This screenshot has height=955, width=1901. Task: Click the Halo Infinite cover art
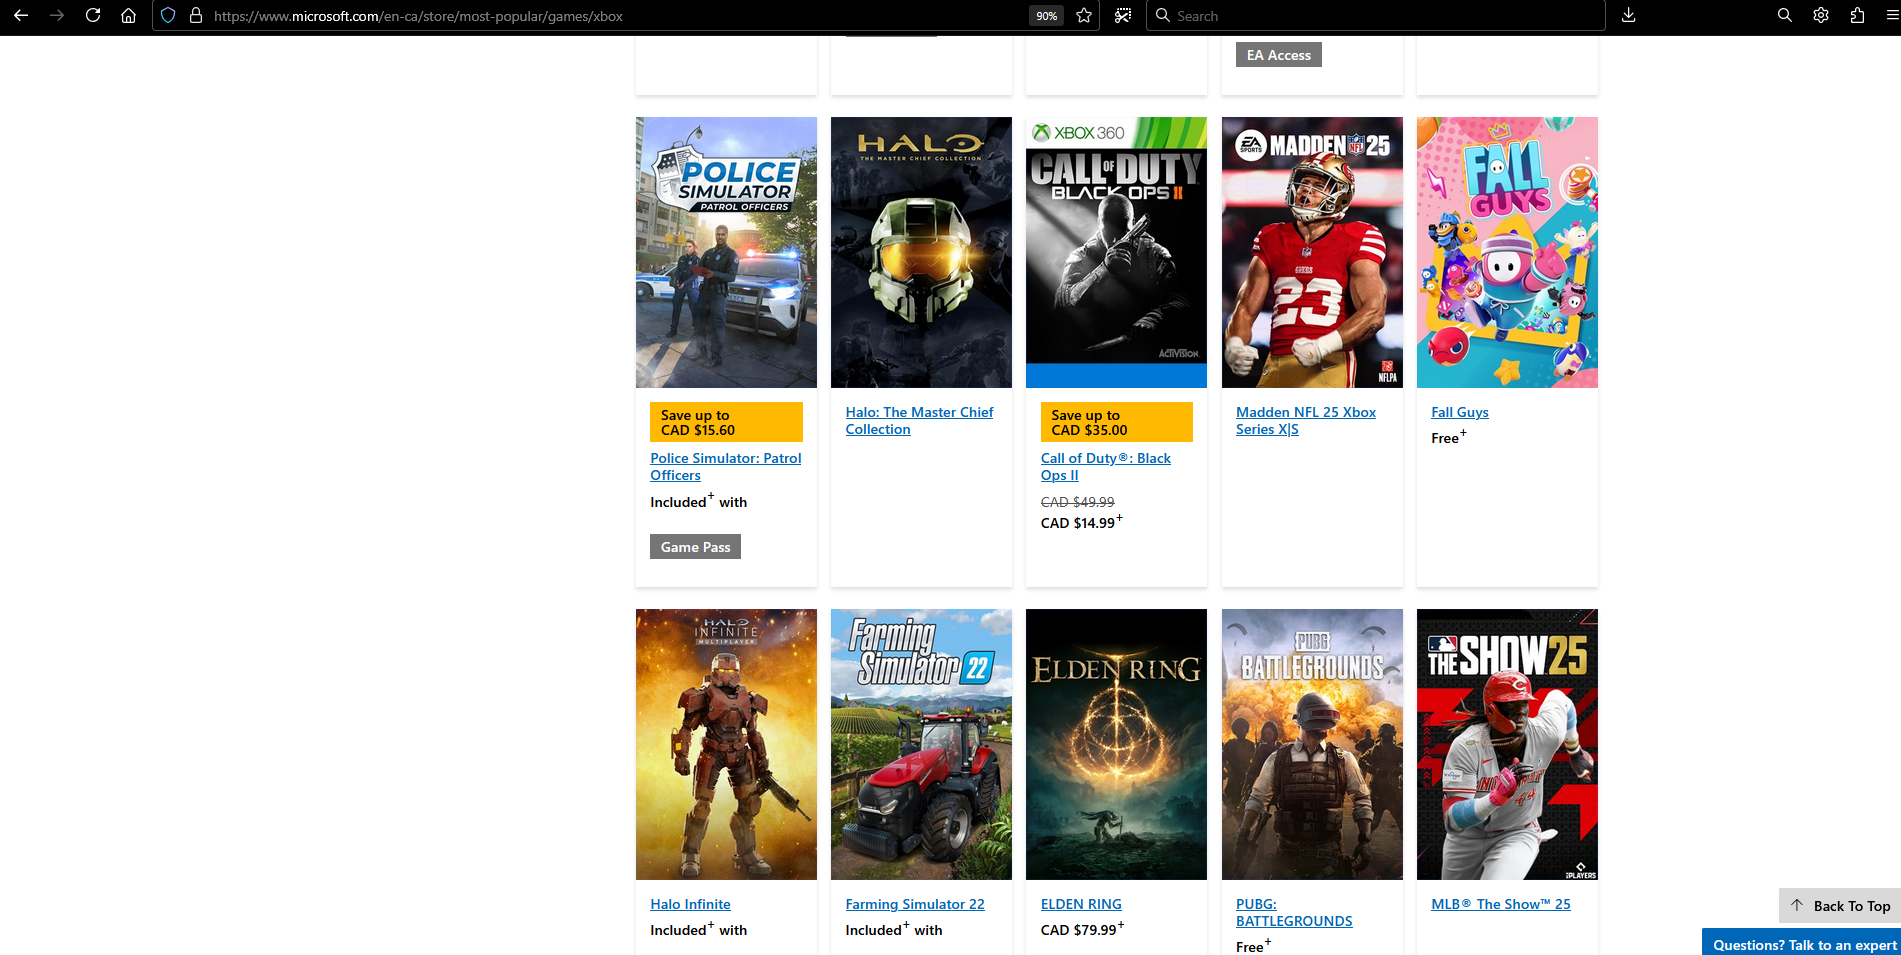click(x=726, y=744)
